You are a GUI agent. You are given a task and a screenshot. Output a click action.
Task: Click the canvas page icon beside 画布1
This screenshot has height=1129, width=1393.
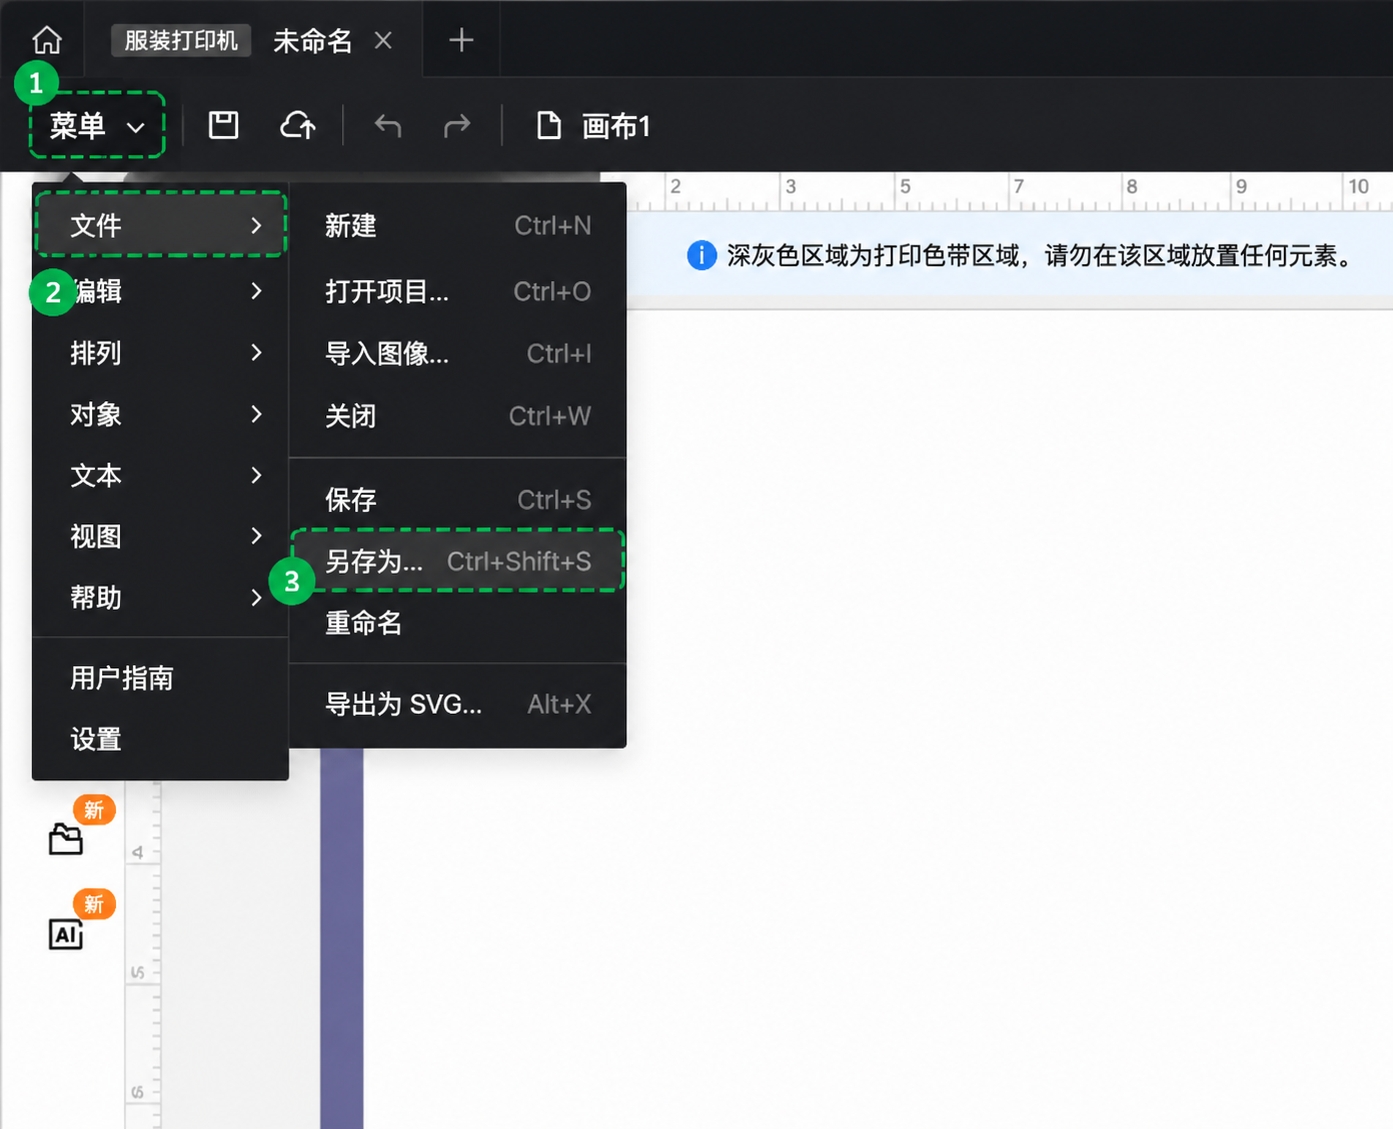(548, 126)
